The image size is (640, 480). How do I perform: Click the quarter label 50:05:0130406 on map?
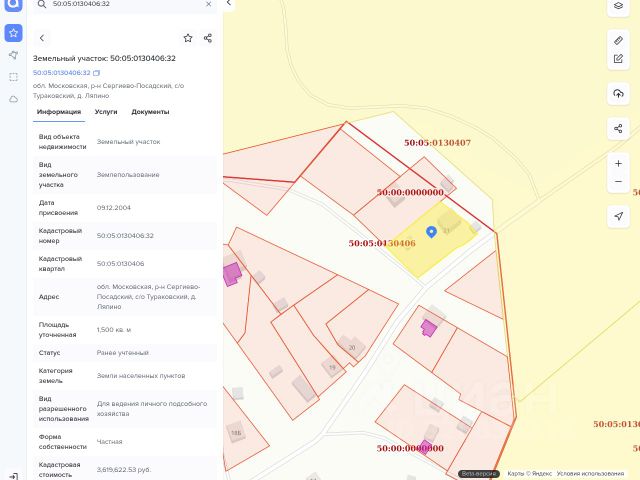tap(382, 243)
